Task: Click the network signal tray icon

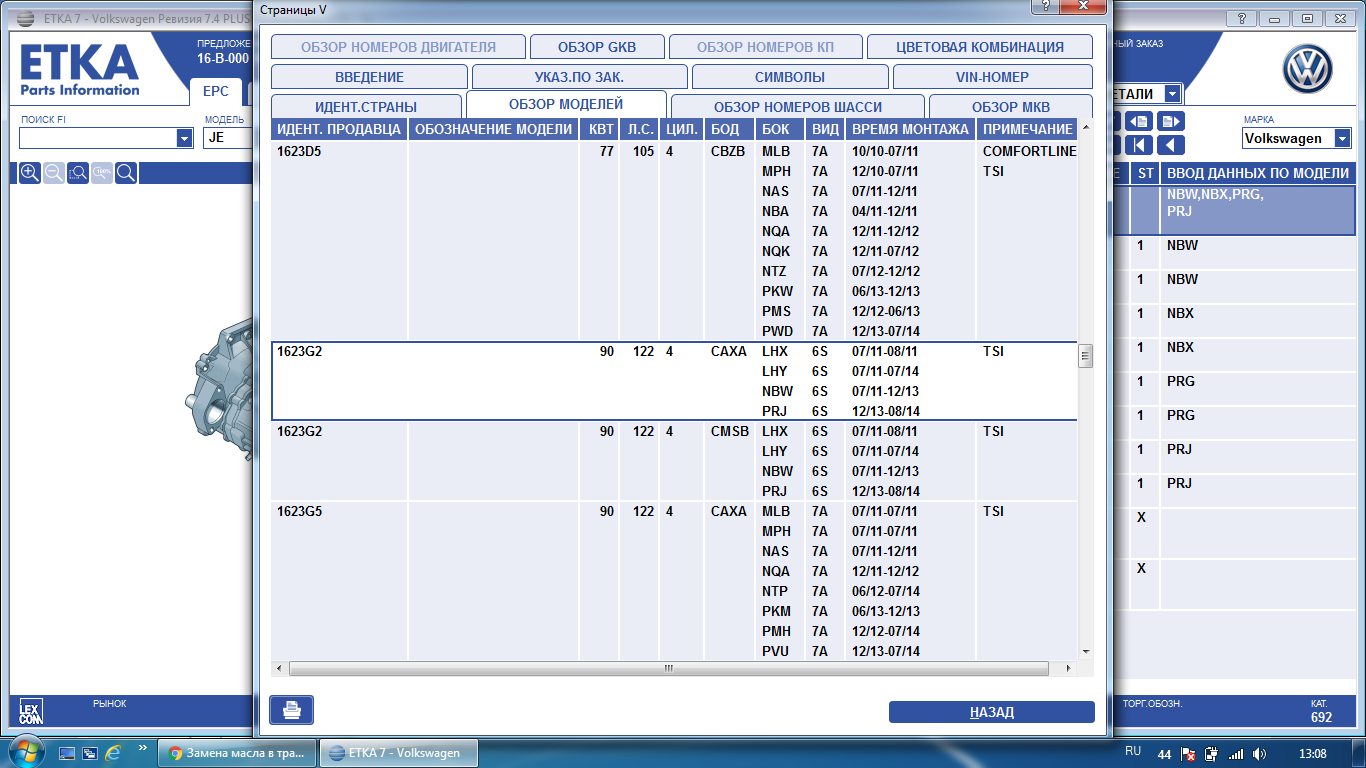Action: point(1236,753)
